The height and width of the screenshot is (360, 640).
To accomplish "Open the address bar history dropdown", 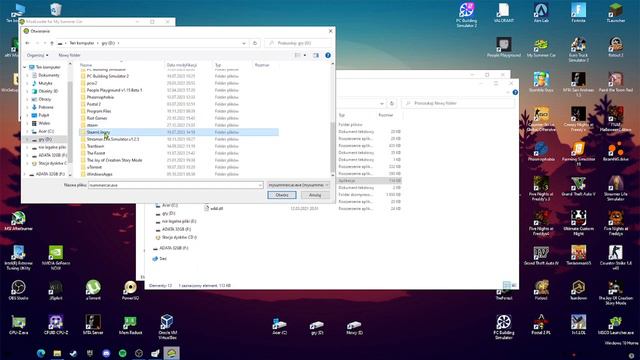I will click(x=244, y=43).
